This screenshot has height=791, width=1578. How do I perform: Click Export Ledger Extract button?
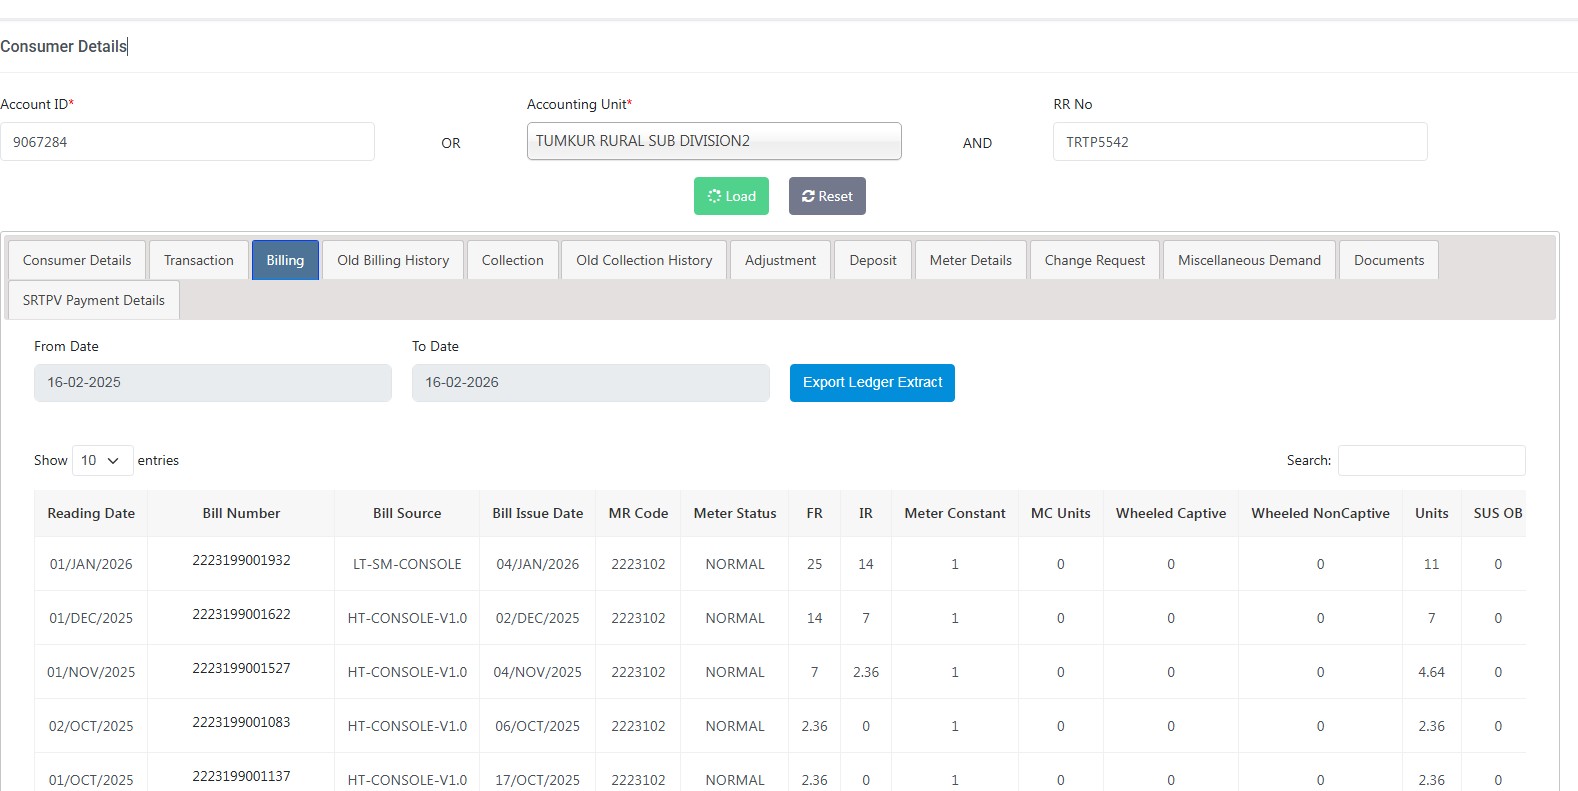[x=872, y=383]
